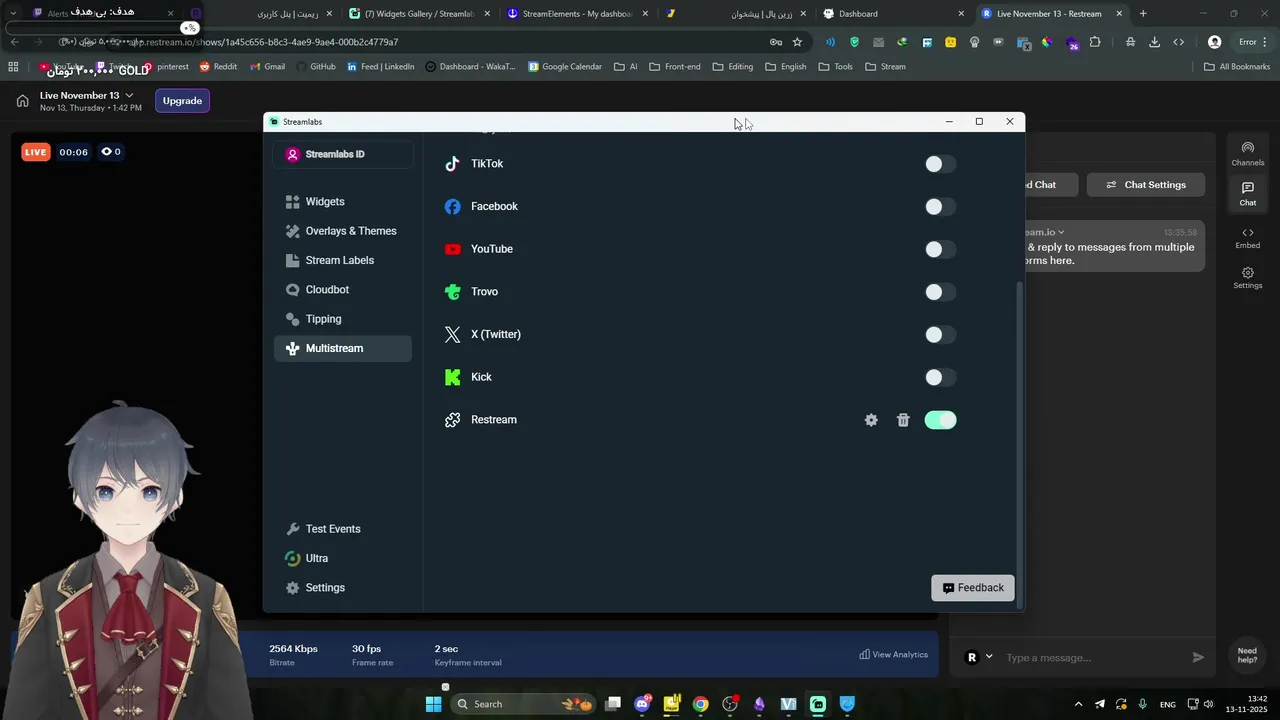Image resolution: width=1280 pixels, height=720 pixels.
Task: Enable the Facebook multistream toggle
Action: [x=940, y=207]
